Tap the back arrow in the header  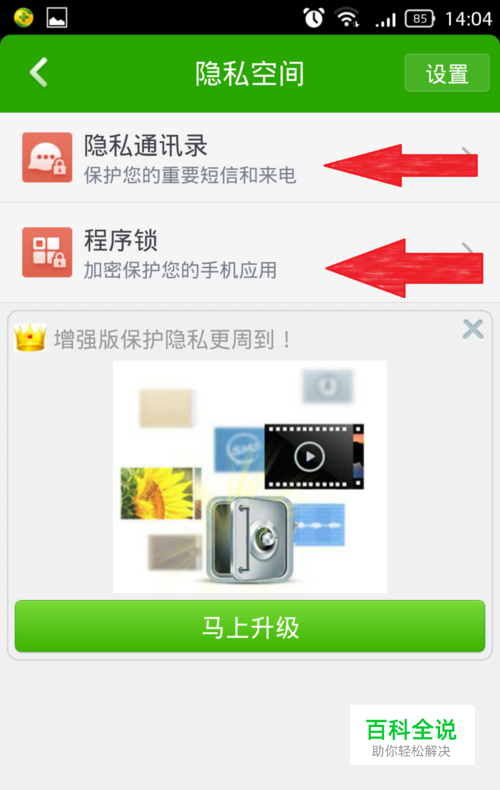[39, 73]
